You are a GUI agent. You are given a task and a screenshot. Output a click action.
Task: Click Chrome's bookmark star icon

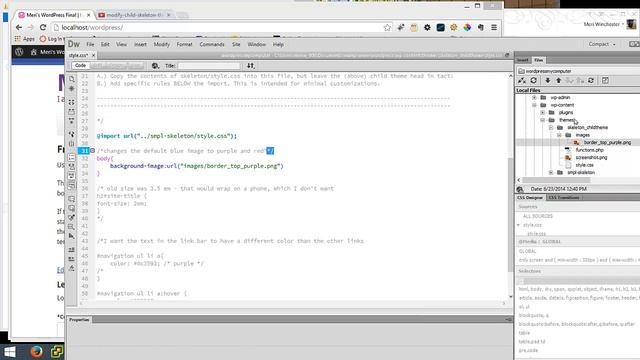(x=387, y=27)
